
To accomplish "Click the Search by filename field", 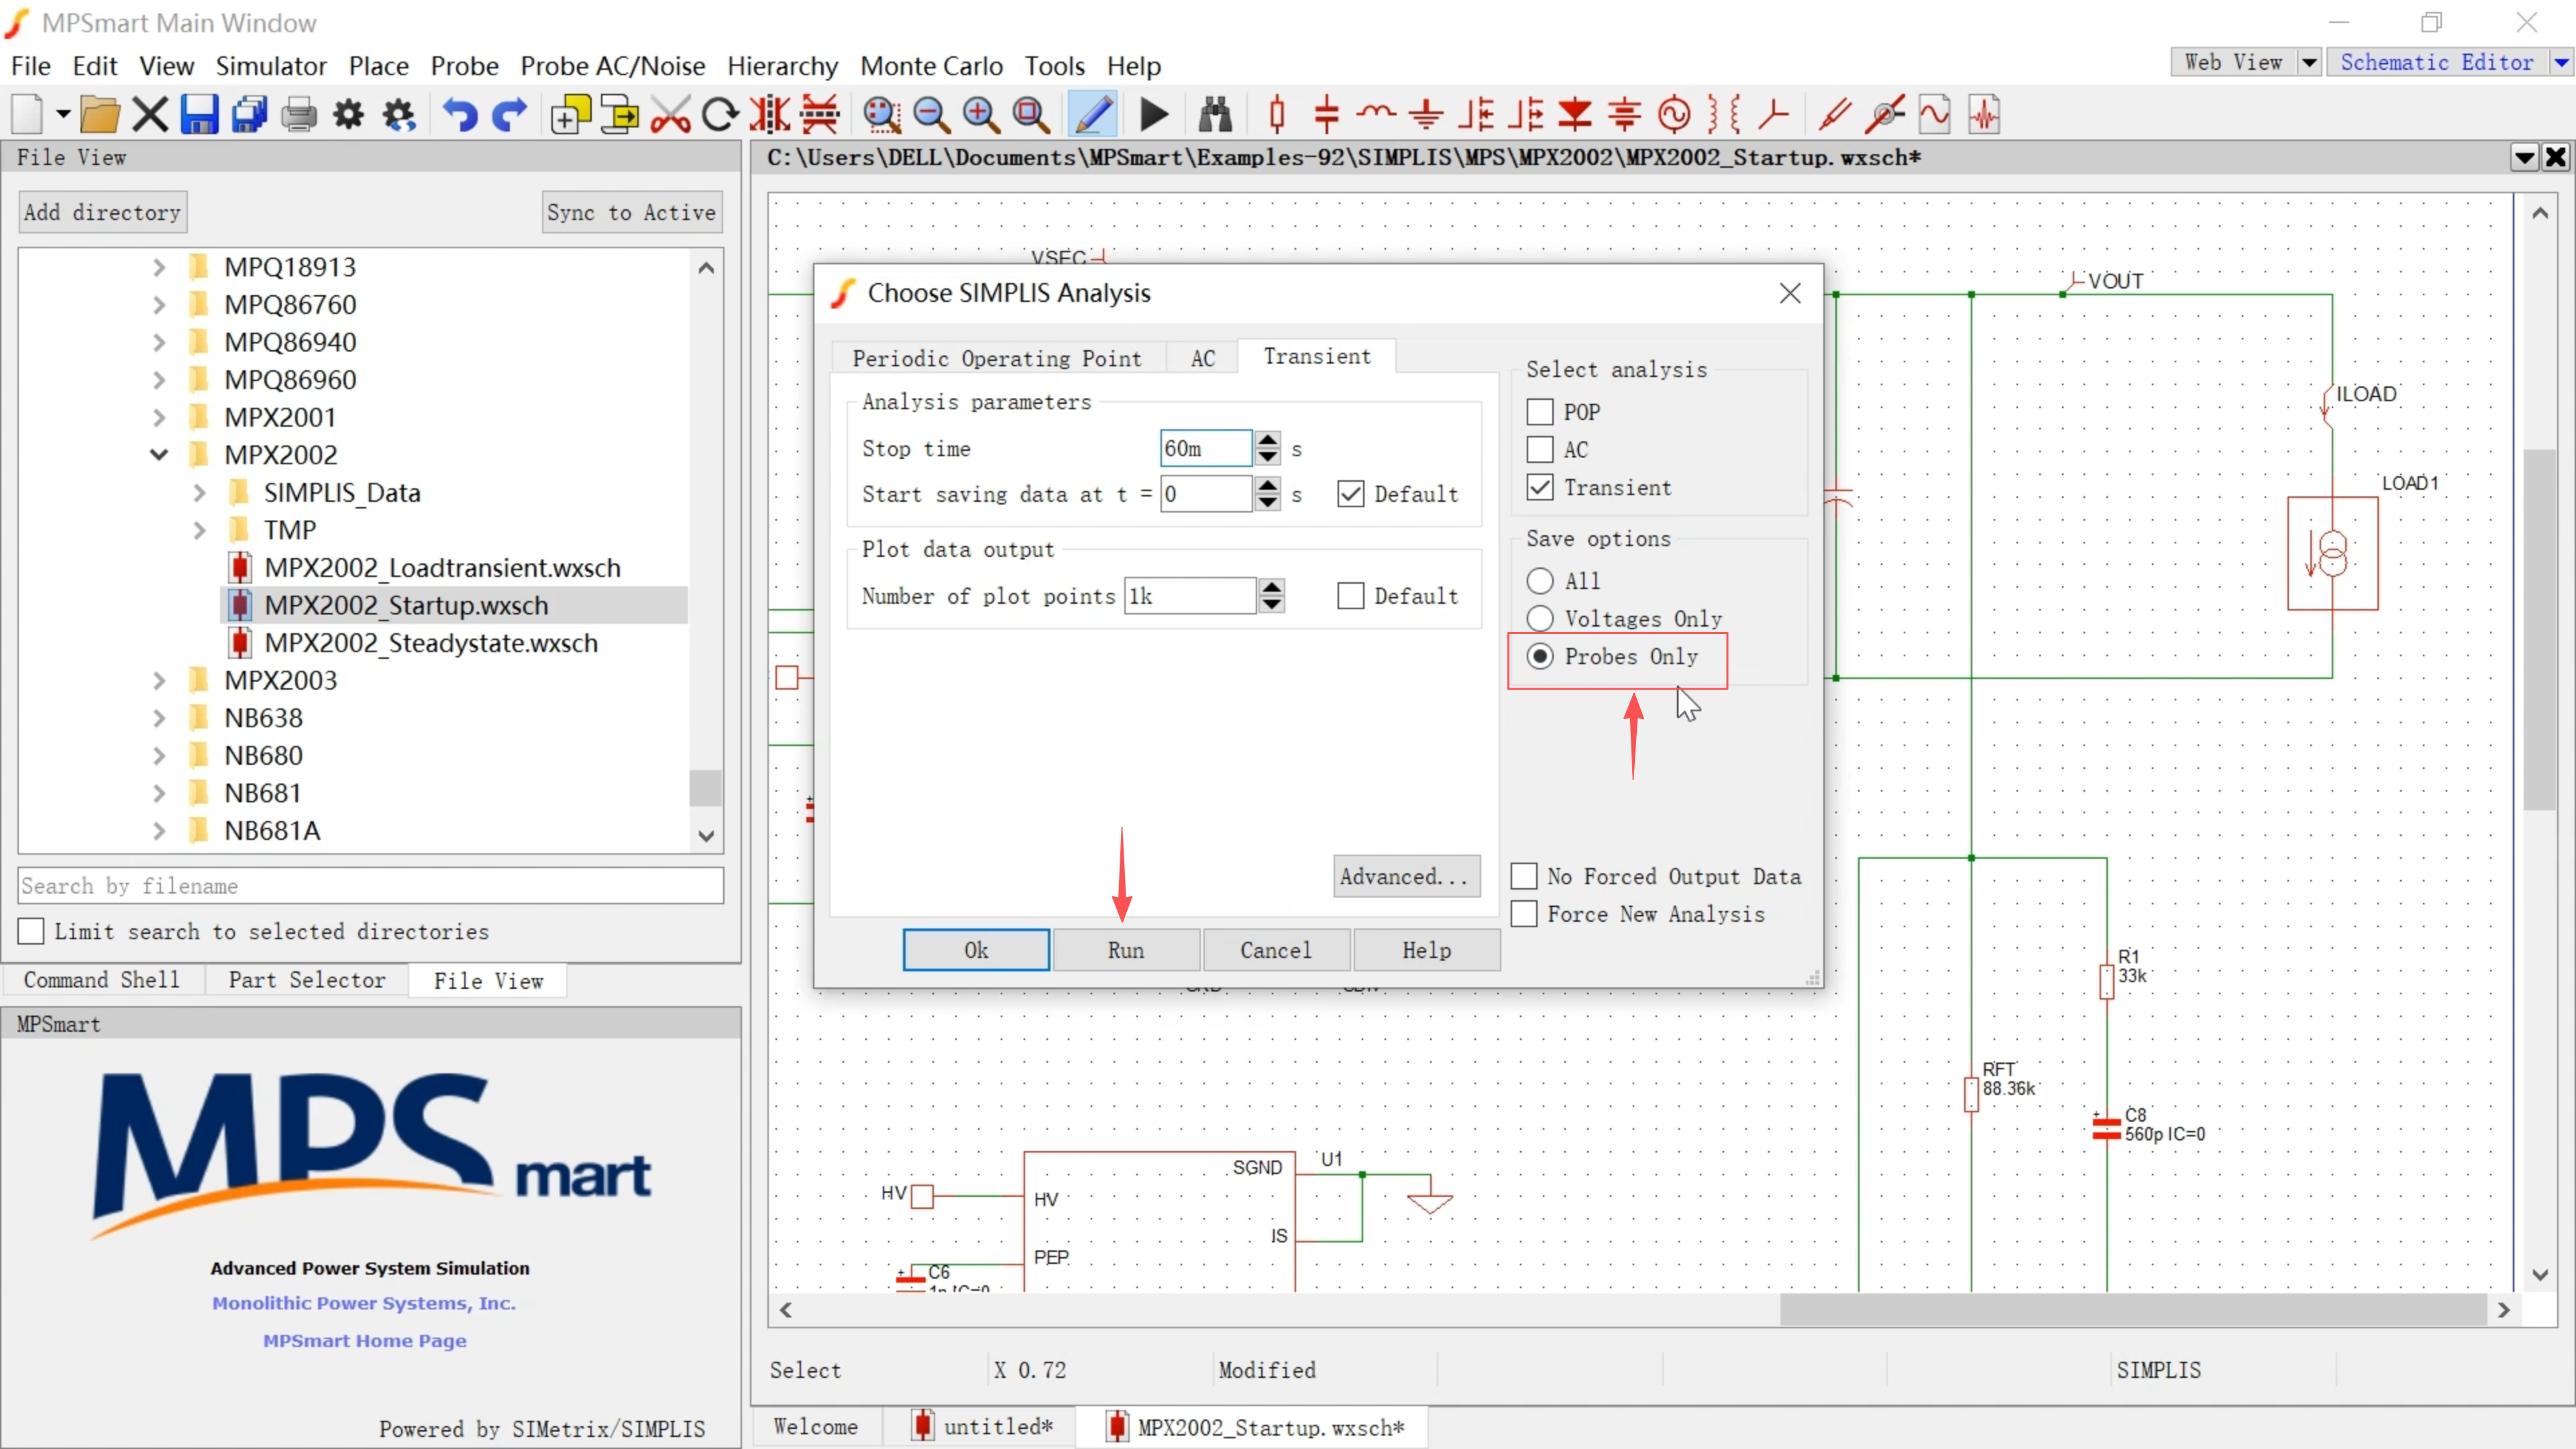I will 370,886.
